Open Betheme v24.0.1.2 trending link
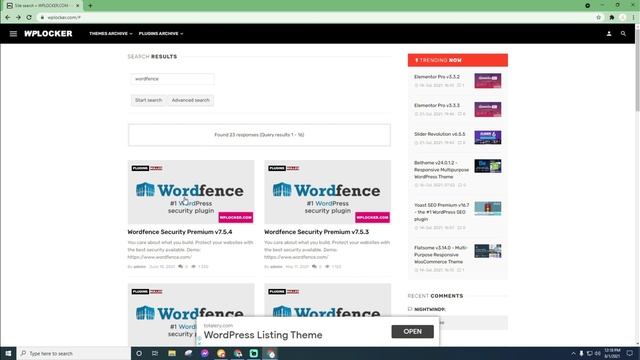The height and width of the screenshot is (360, 640). click(441, 170)
